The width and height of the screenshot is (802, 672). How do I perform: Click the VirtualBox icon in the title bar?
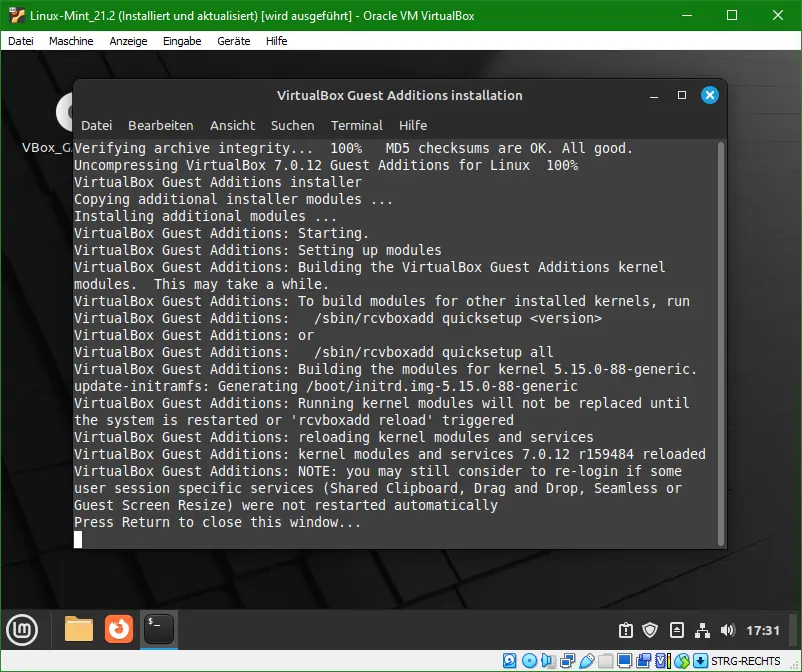coord(17,15)
